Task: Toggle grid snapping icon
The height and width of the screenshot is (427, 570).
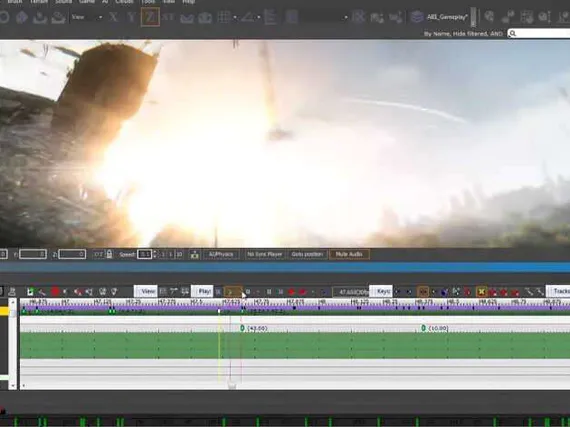Action: [224, 17]
